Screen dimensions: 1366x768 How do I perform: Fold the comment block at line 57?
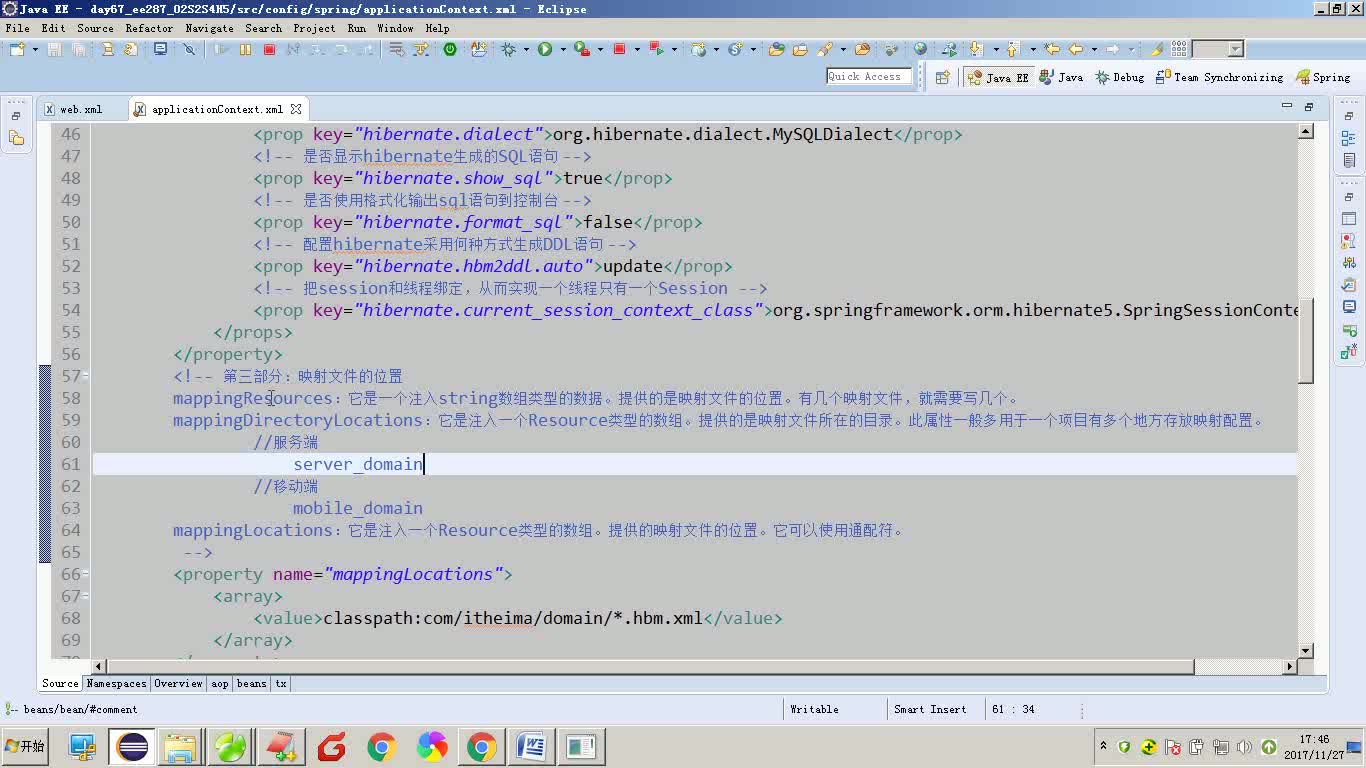click(x=86, y=376)
